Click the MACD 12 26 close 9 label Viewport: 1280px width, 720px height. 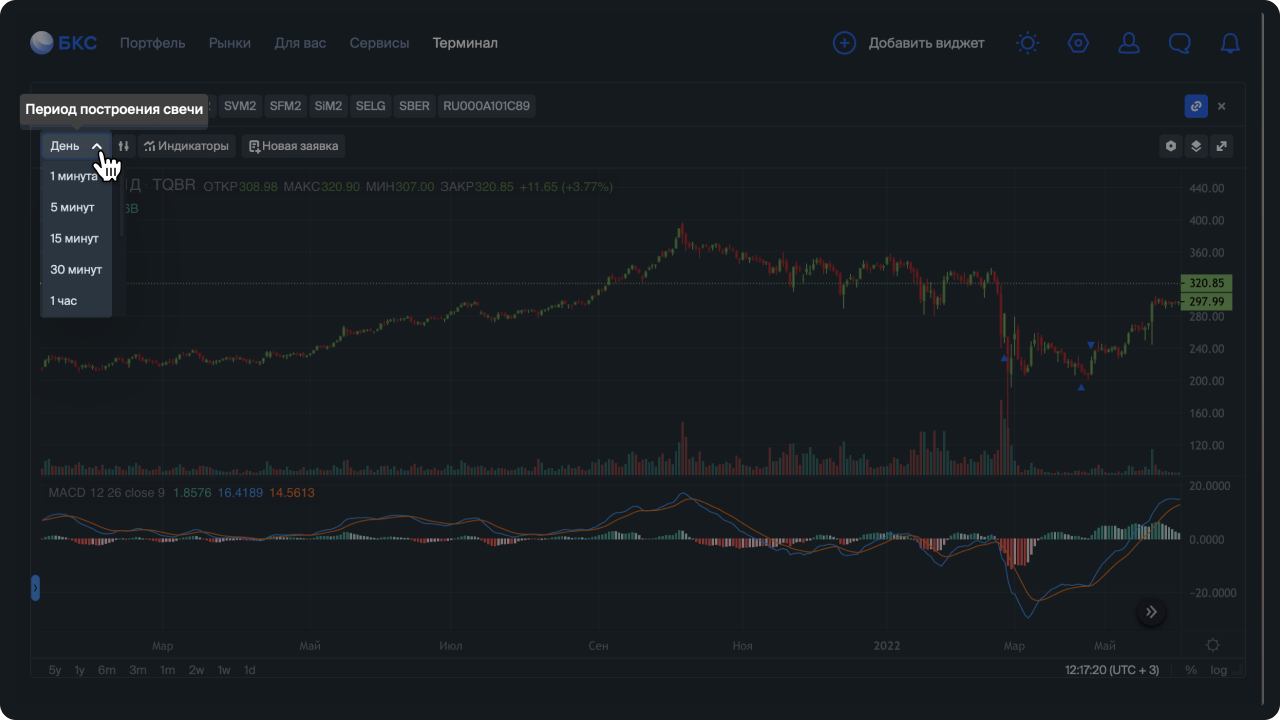point(107,493)
